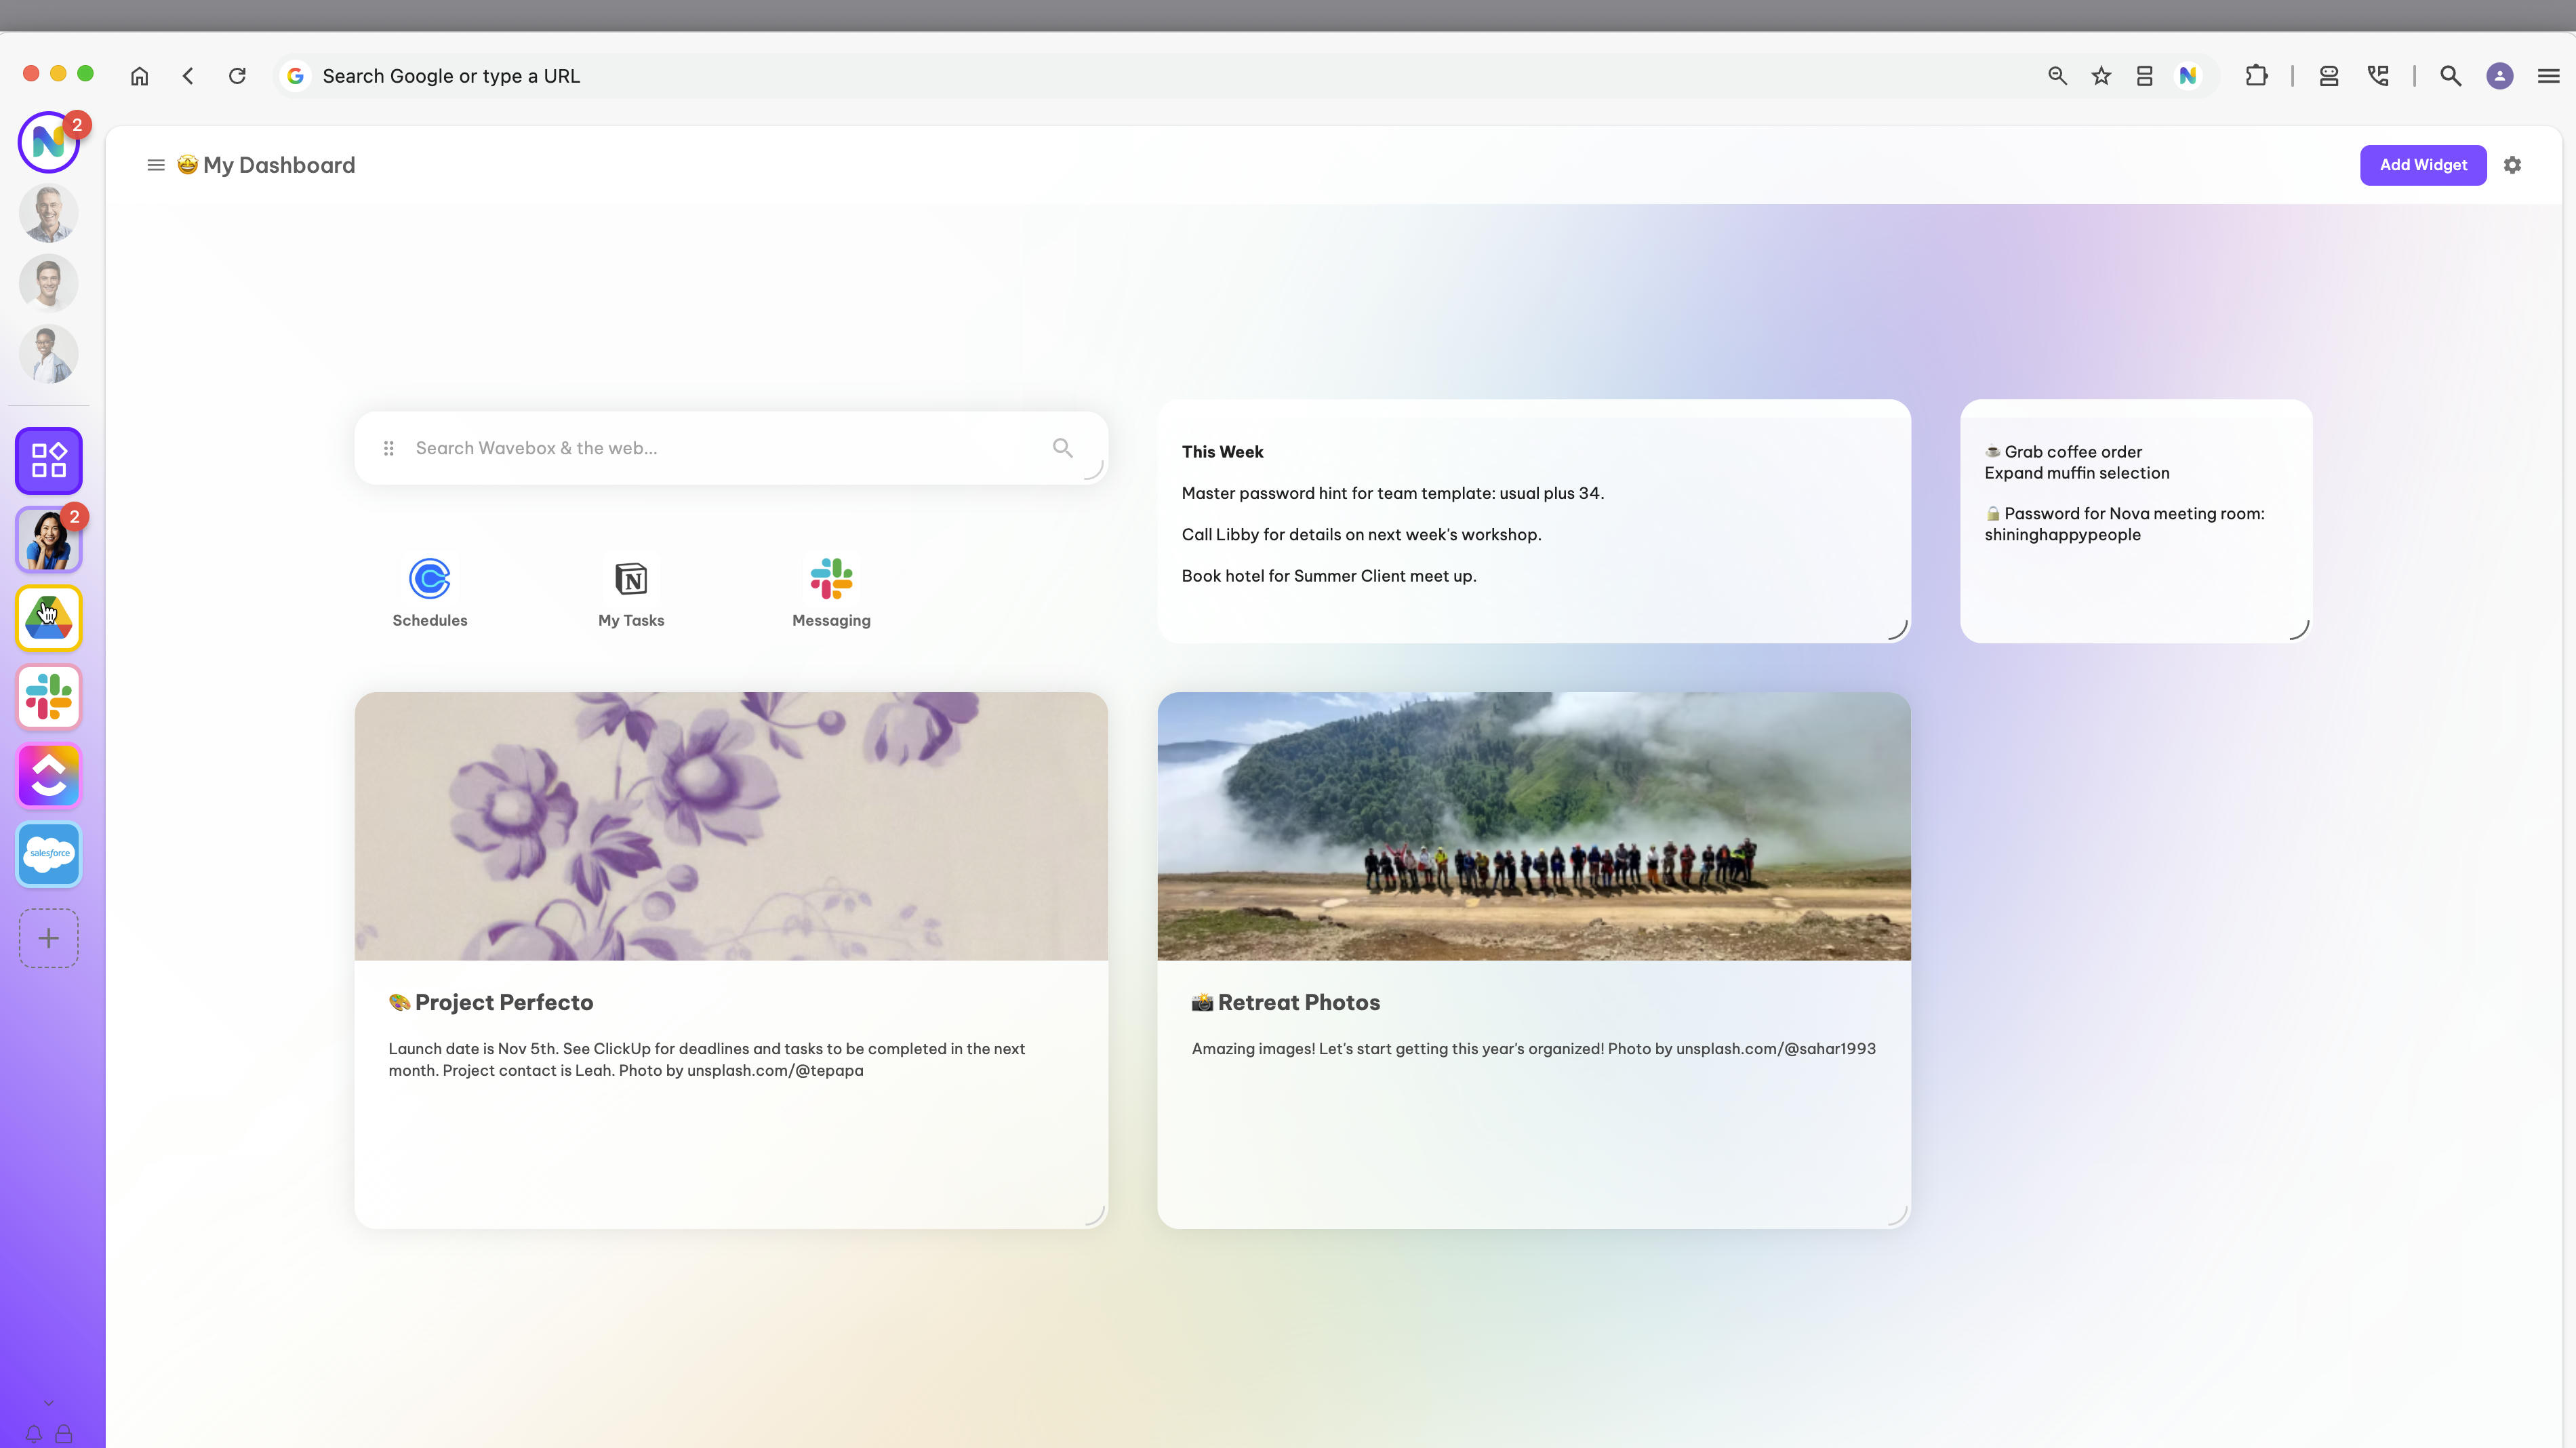Screen dimensions: 2576x1448
Task: Click the 'Expand muffin selection' note line
Action: pos(2077,473)
